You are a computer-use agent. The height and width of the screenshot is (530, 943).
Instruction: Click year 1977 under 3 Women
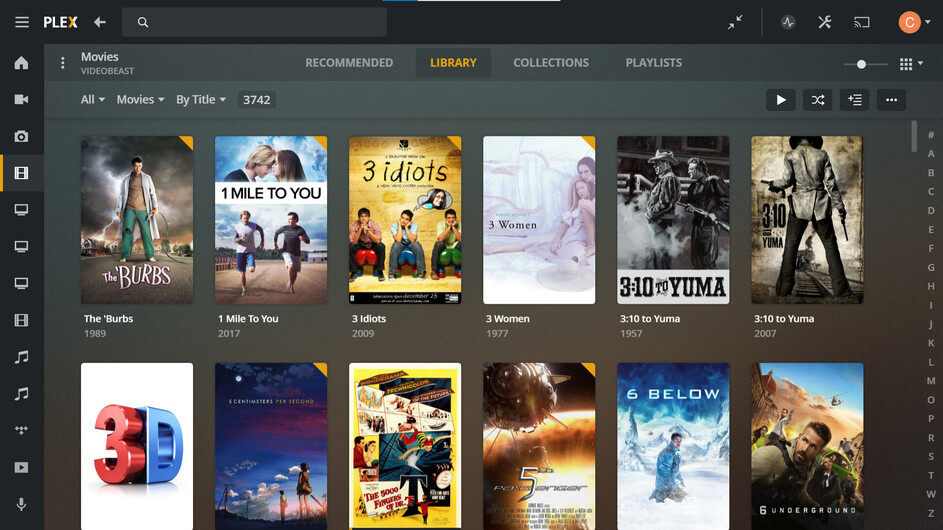tap(497, 333)
